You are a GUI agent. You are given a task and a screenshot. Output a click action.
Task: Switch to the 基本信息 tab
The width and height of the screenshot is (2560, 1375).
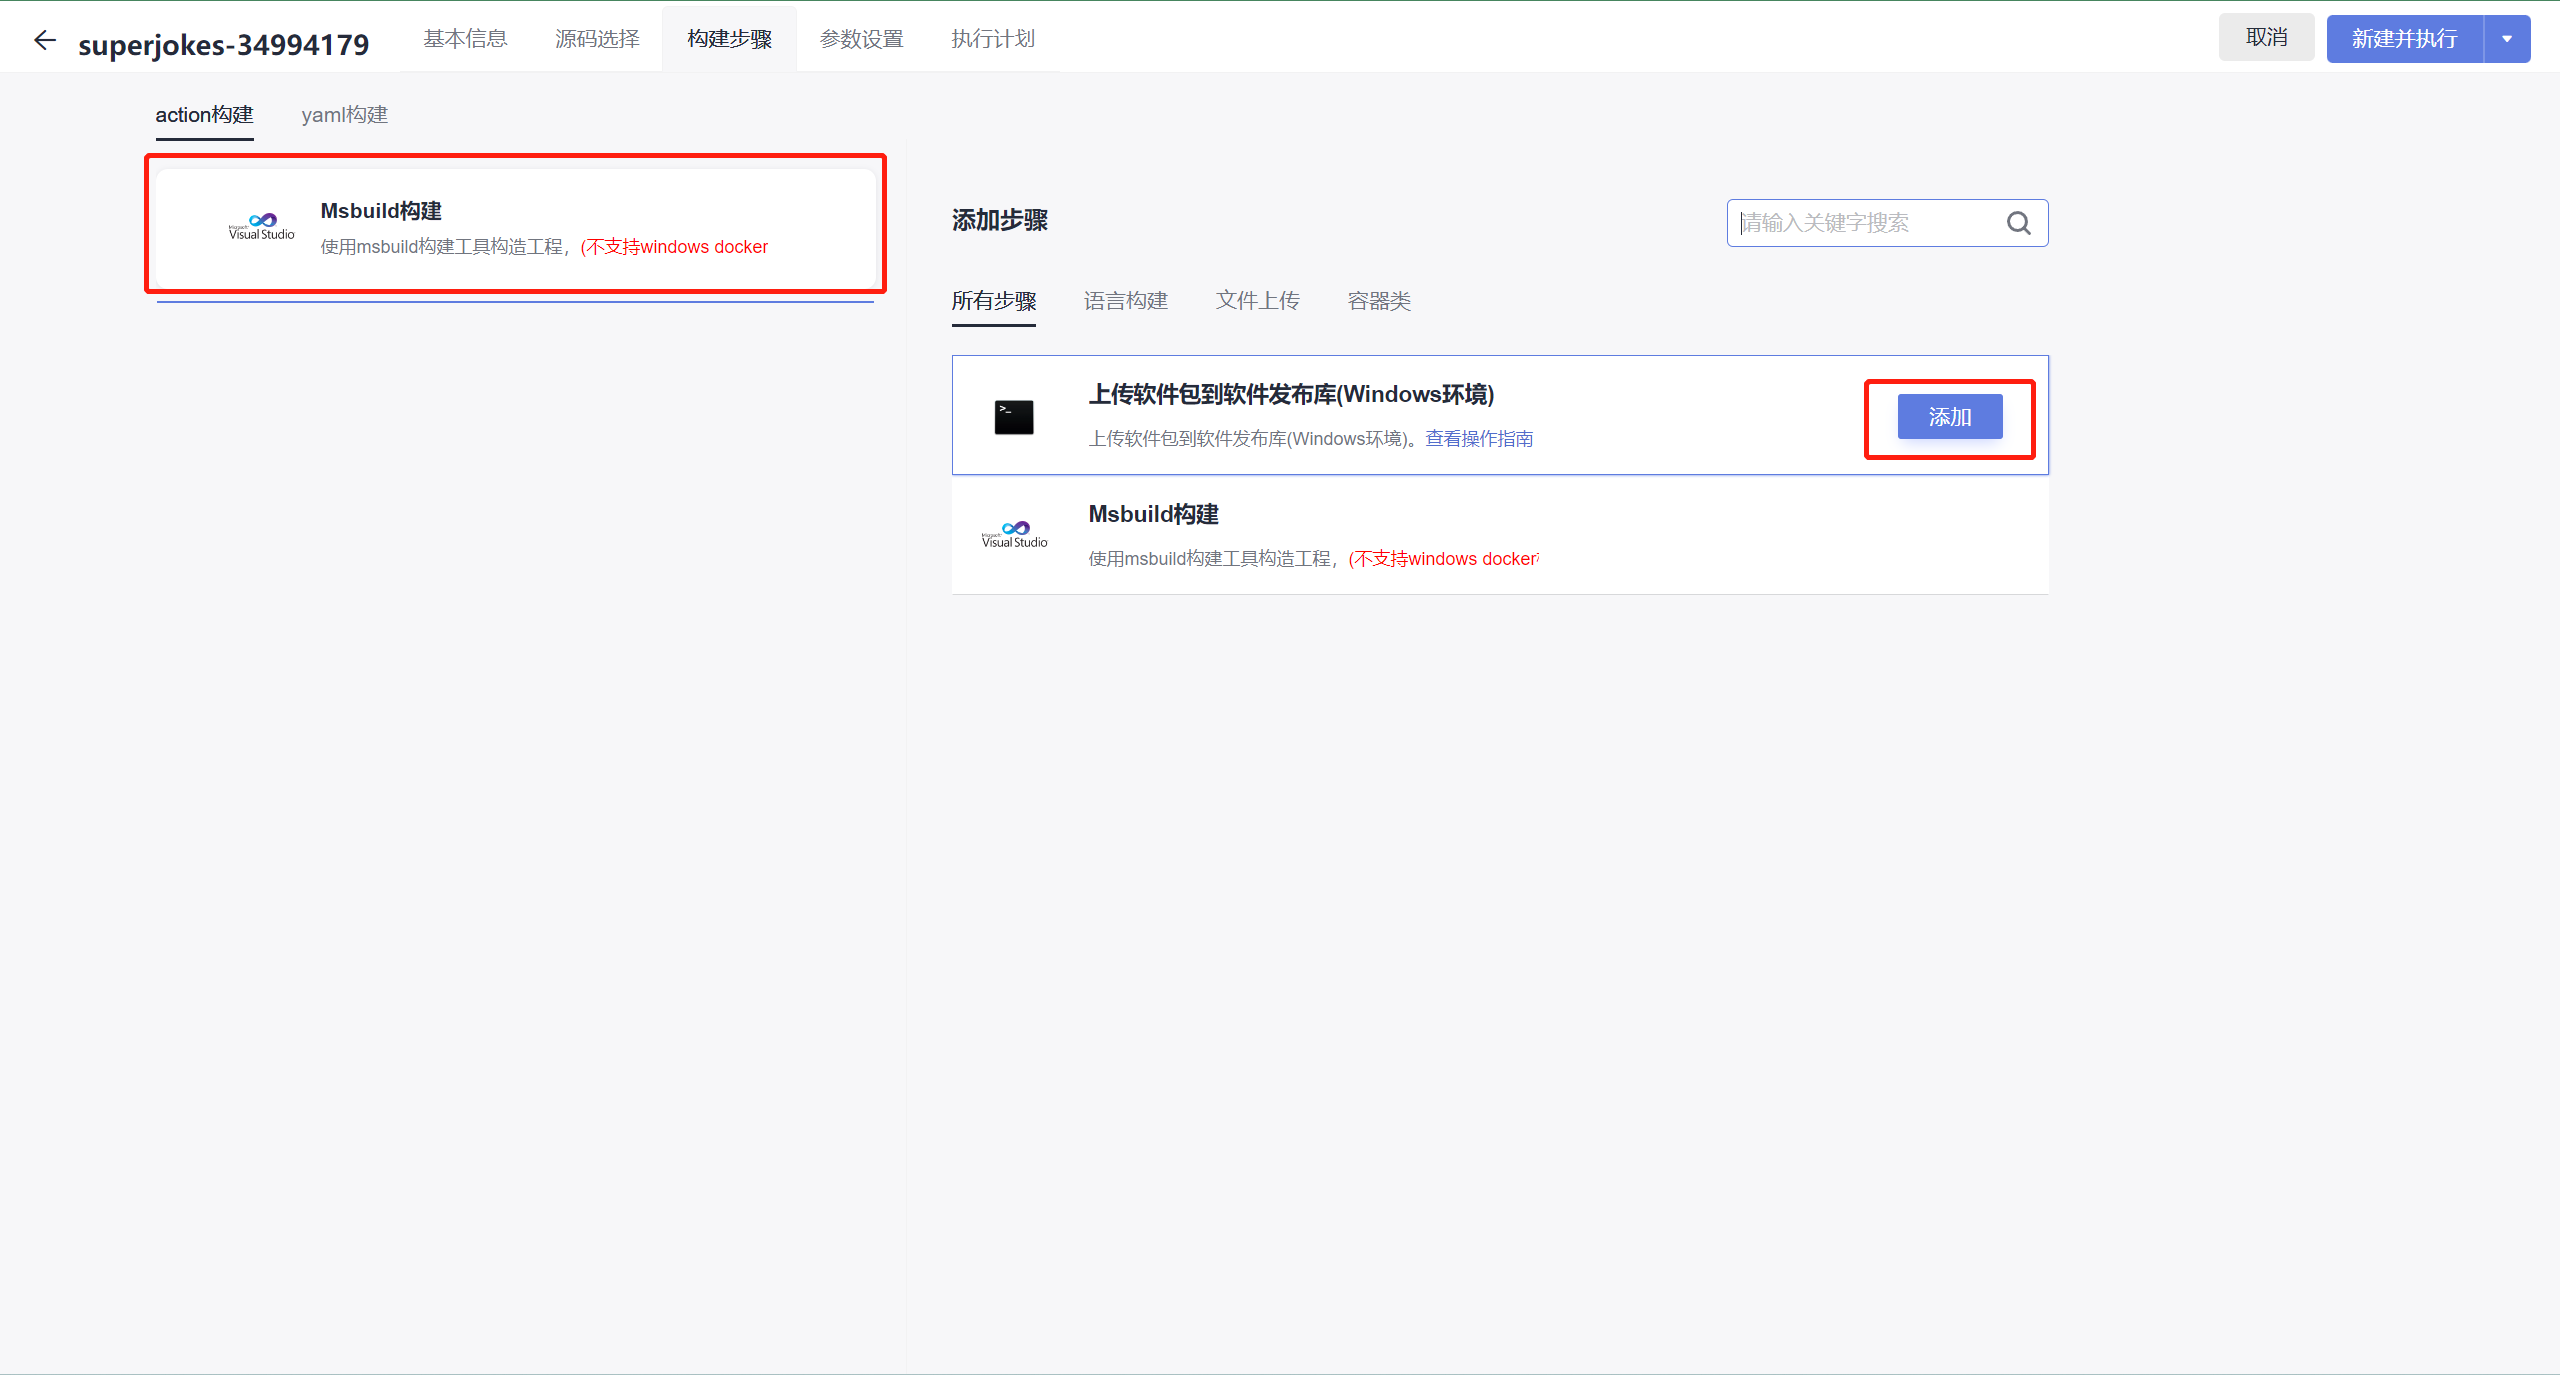tap(465, 38)
